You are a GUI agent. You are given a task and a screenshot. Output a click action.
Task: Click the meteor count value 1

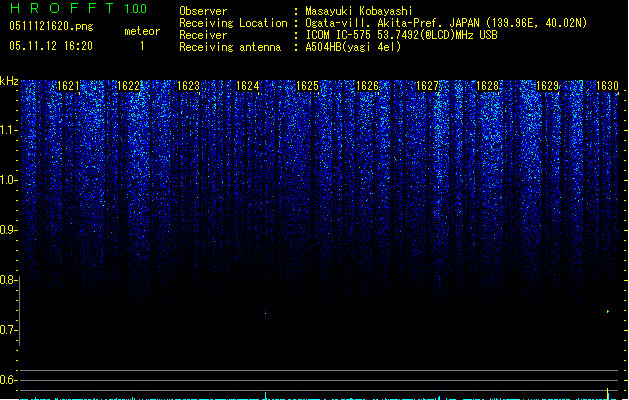[x=142, y=46]
